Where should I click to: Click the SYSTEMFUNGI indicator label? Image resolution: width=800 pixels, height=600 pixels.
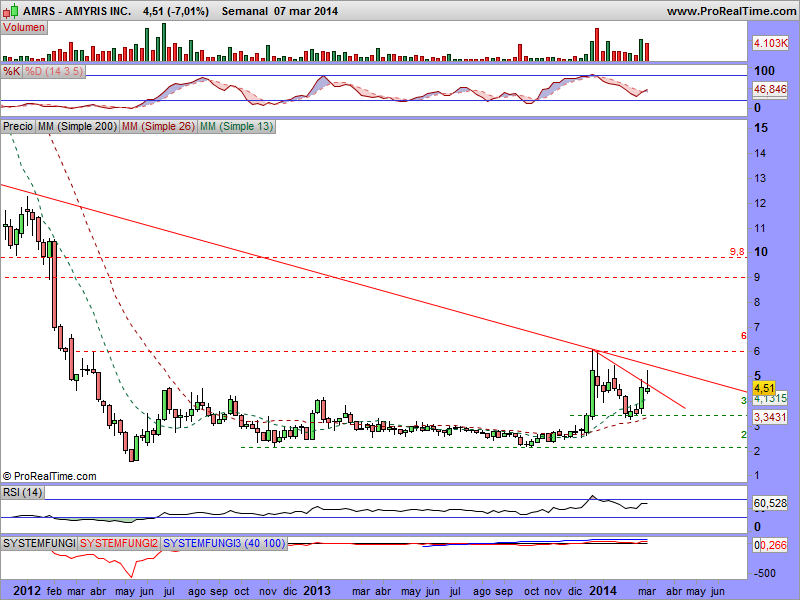click(39, 543)
